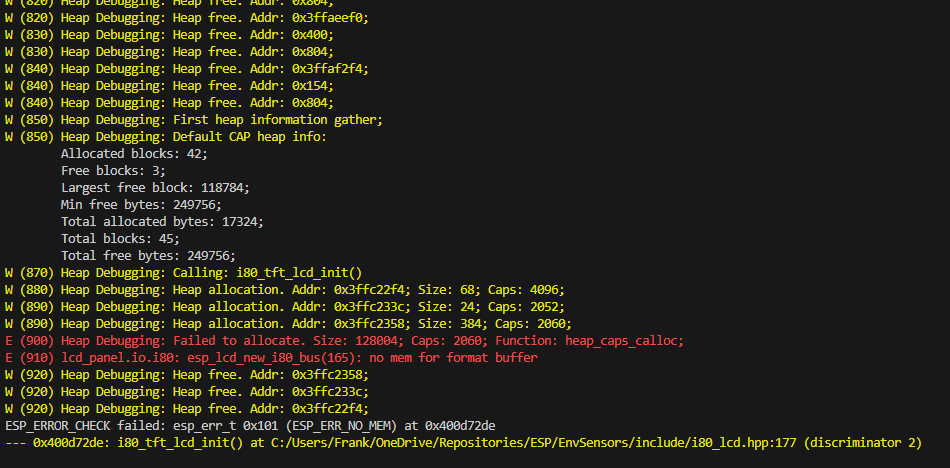Image resolution: width=950 pixels, height=468 pixels.
Task: Click the heap free line for 0x3ffaf2f4
Action: (x=187, y=69)
